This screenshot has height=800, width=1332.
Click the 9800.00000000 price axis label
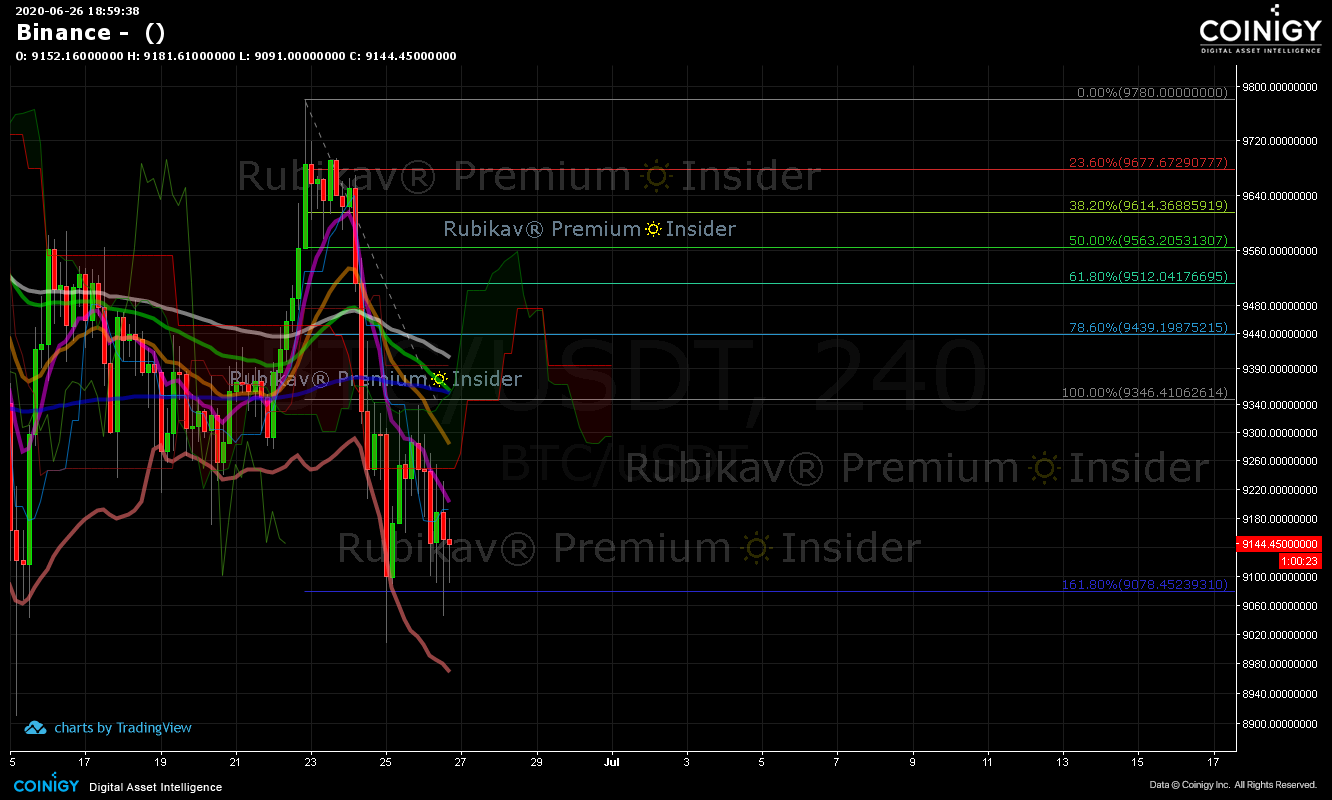[1281, 87]
